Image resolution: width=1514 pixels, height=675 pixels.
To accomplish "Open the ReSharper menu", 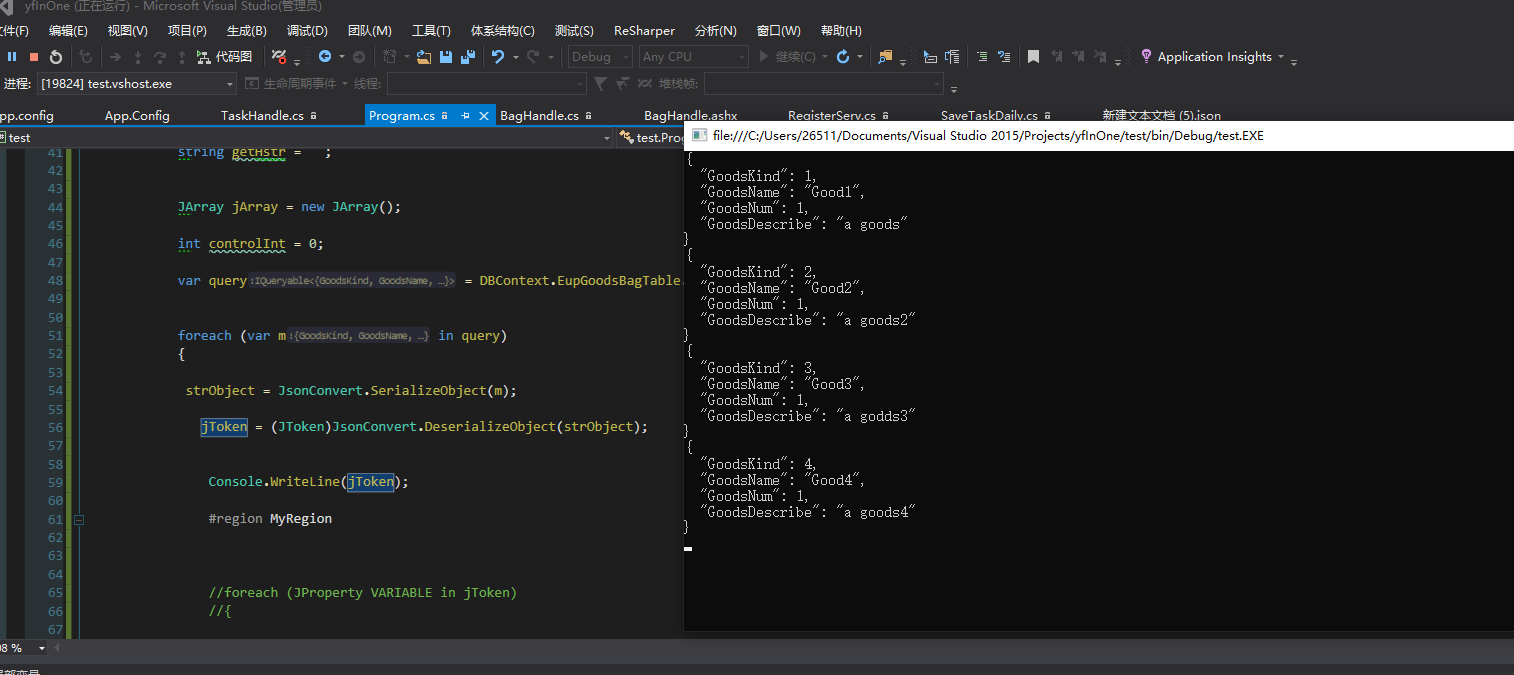I will [644, 31].
